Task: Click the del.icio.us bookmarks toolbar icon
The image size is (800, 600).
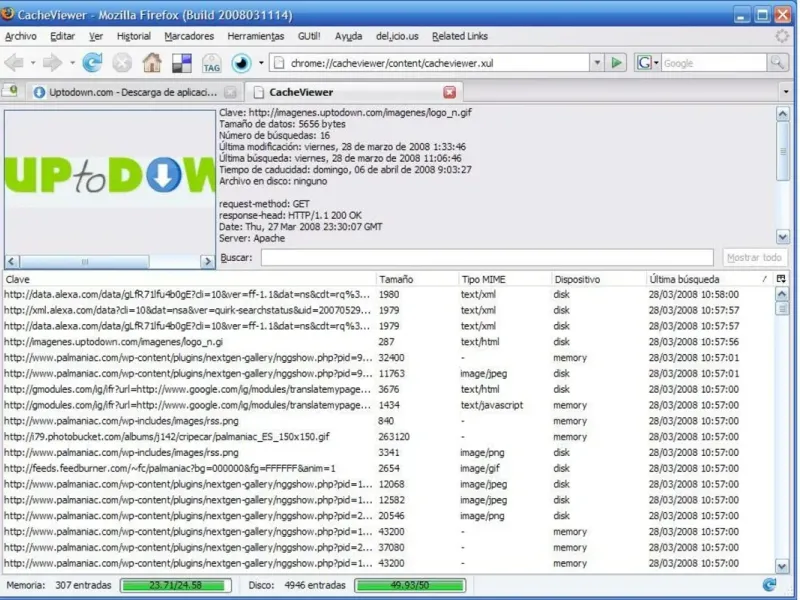Action: coord(182,63)
